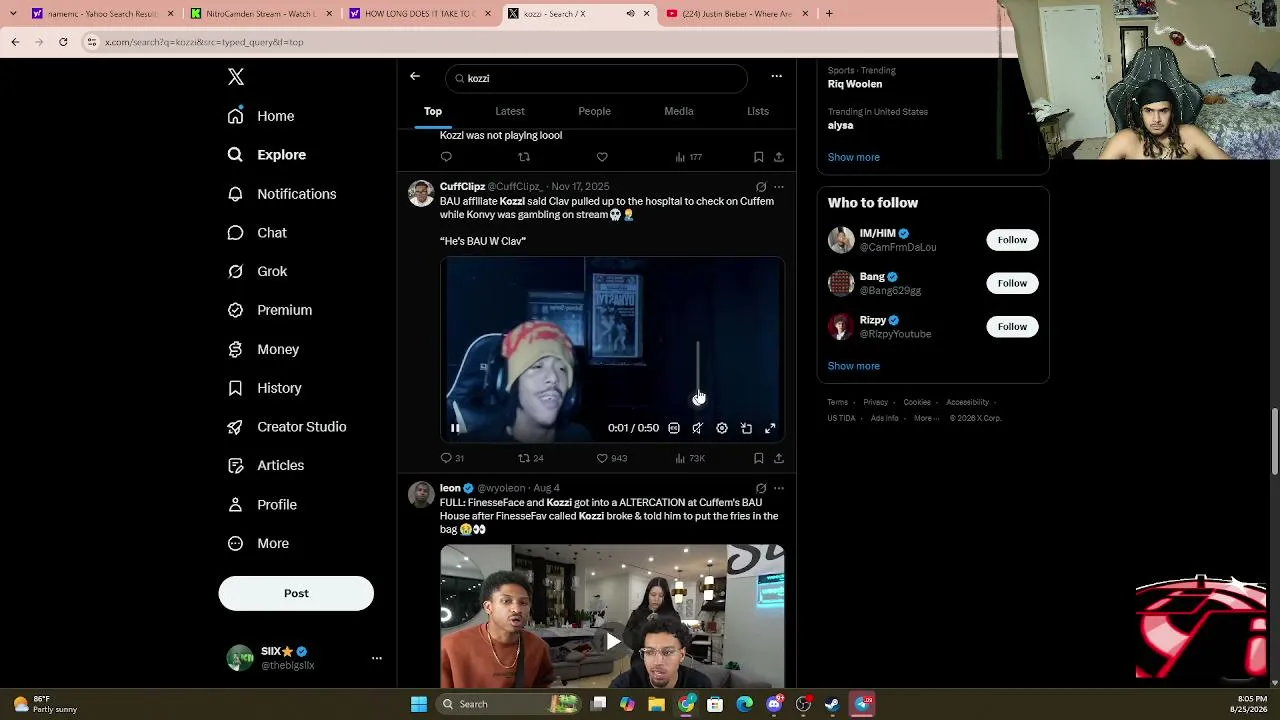Unmute the CuffClipz video
Viewport: 1280px width, 720px height.
click(698, 428)
